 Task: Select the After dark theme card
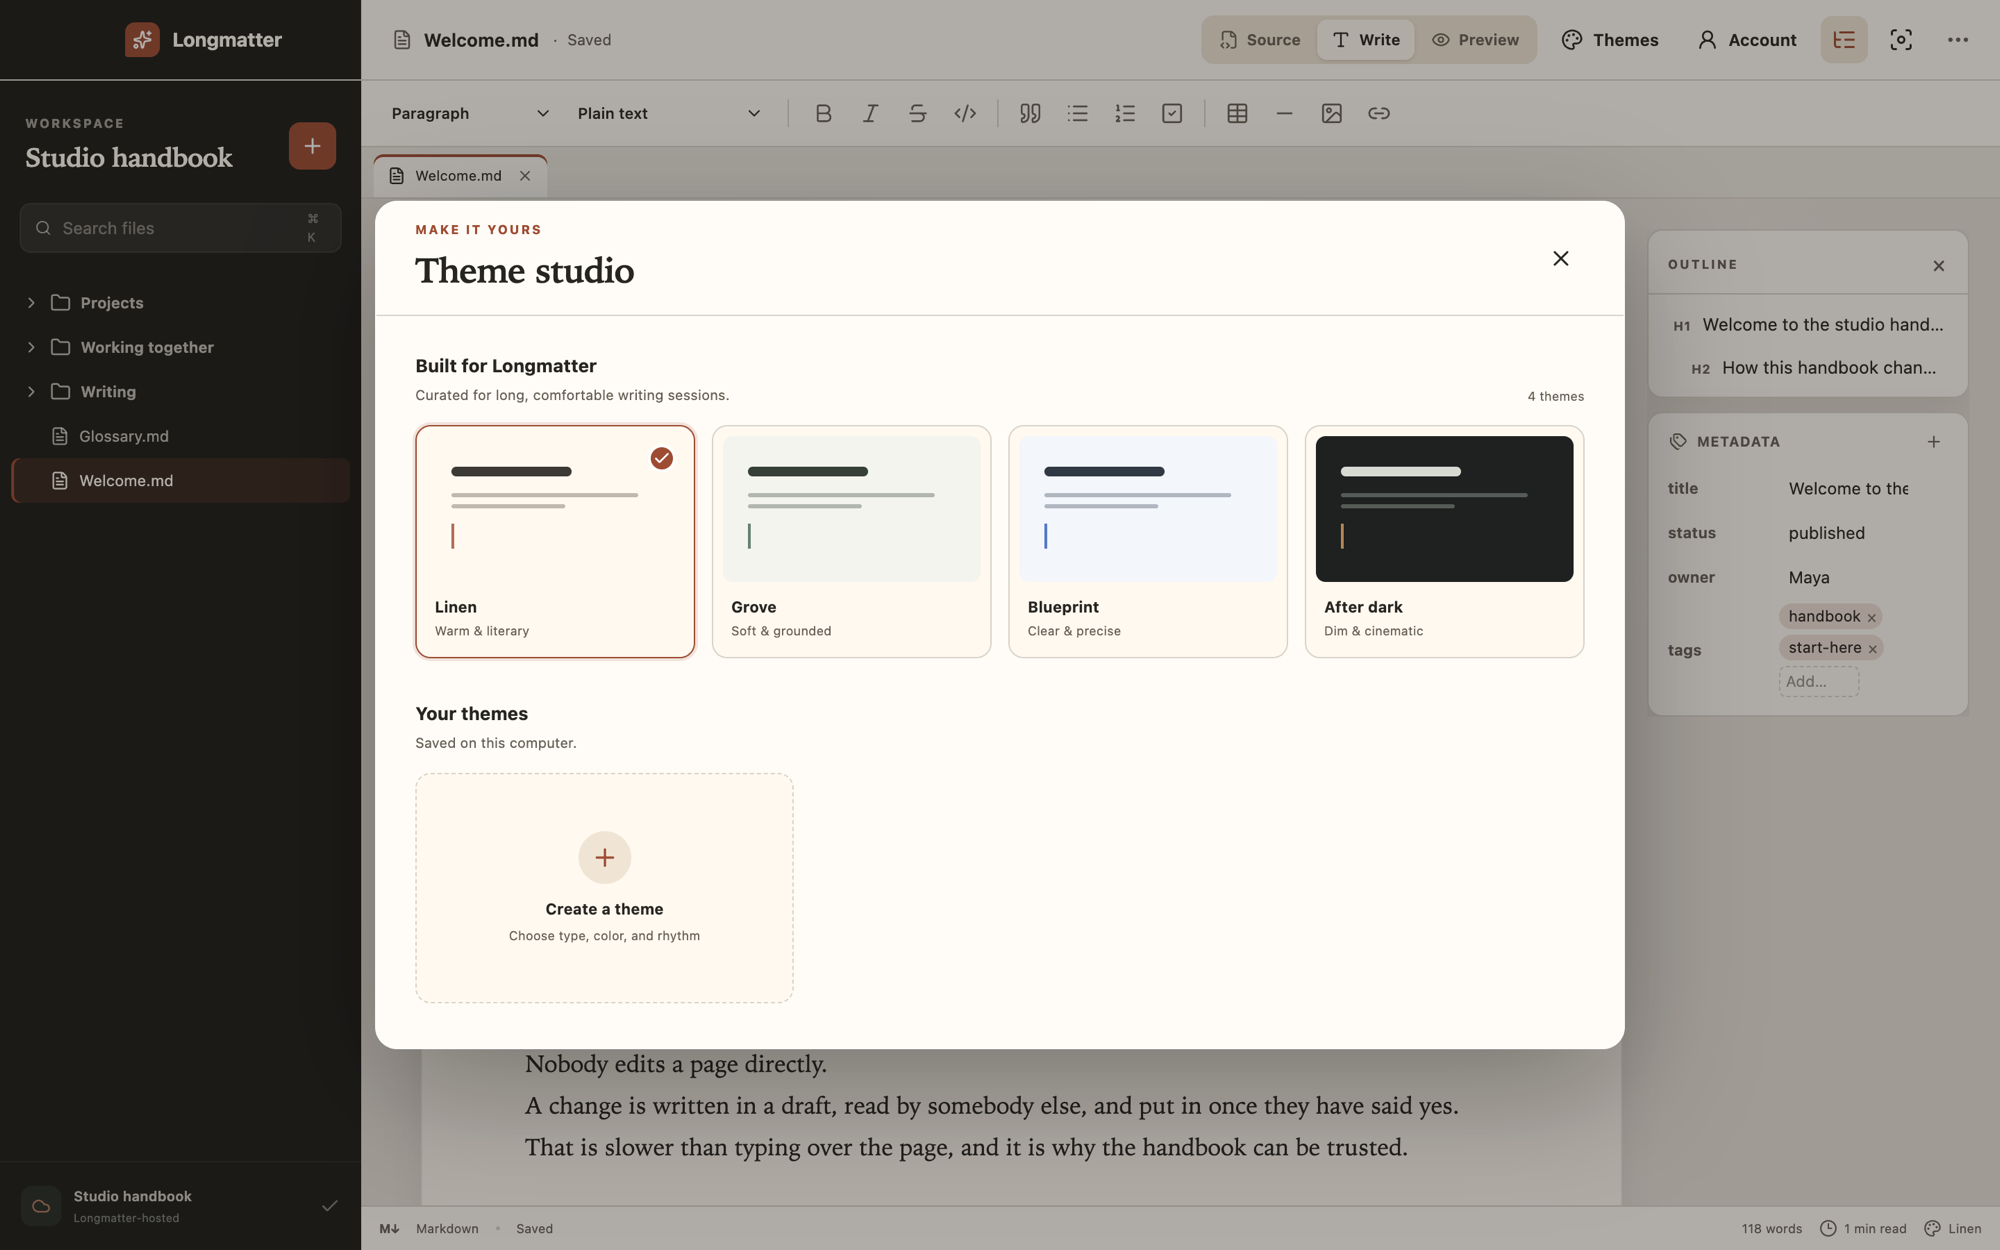pos(1444,541)
